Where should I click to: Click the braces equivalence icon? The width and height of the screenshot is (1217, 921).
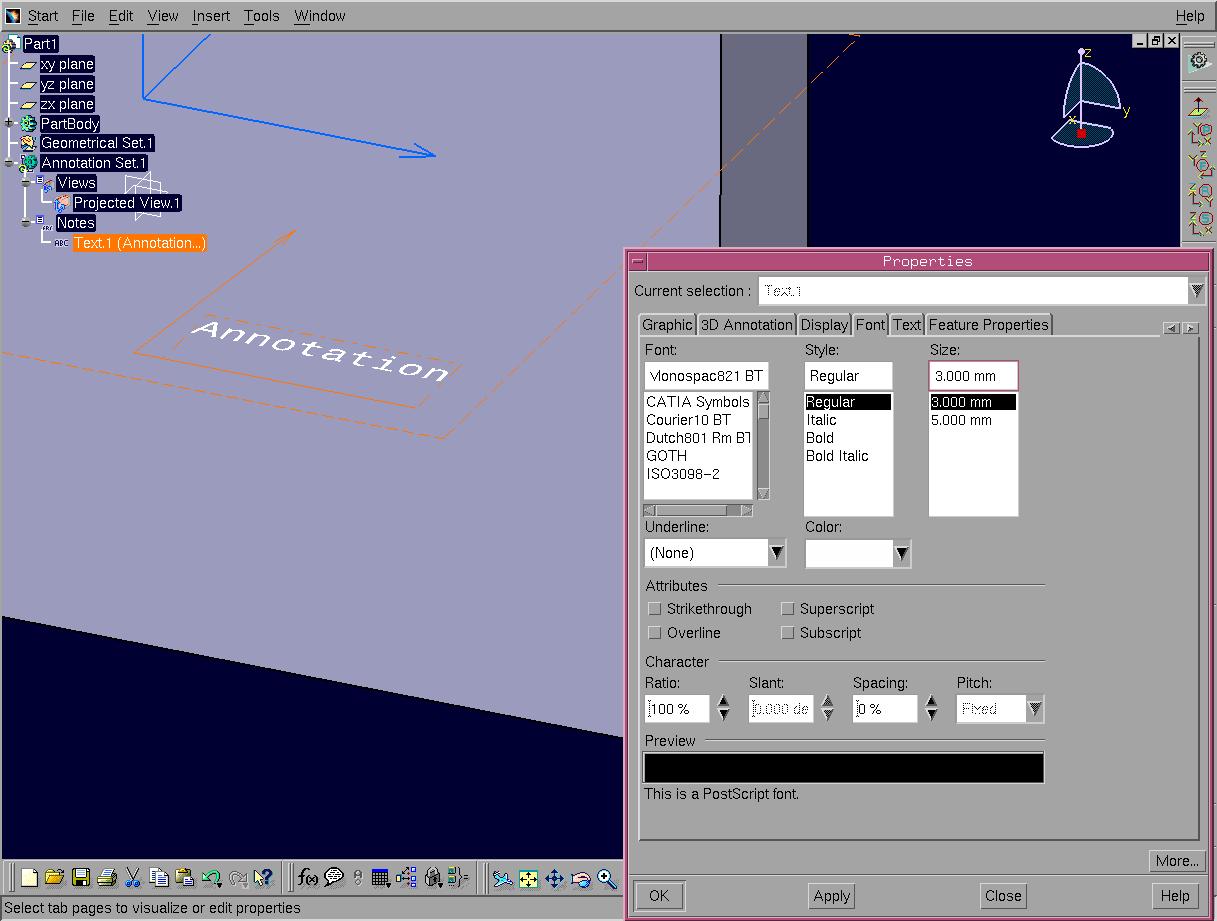coord(458,878)
